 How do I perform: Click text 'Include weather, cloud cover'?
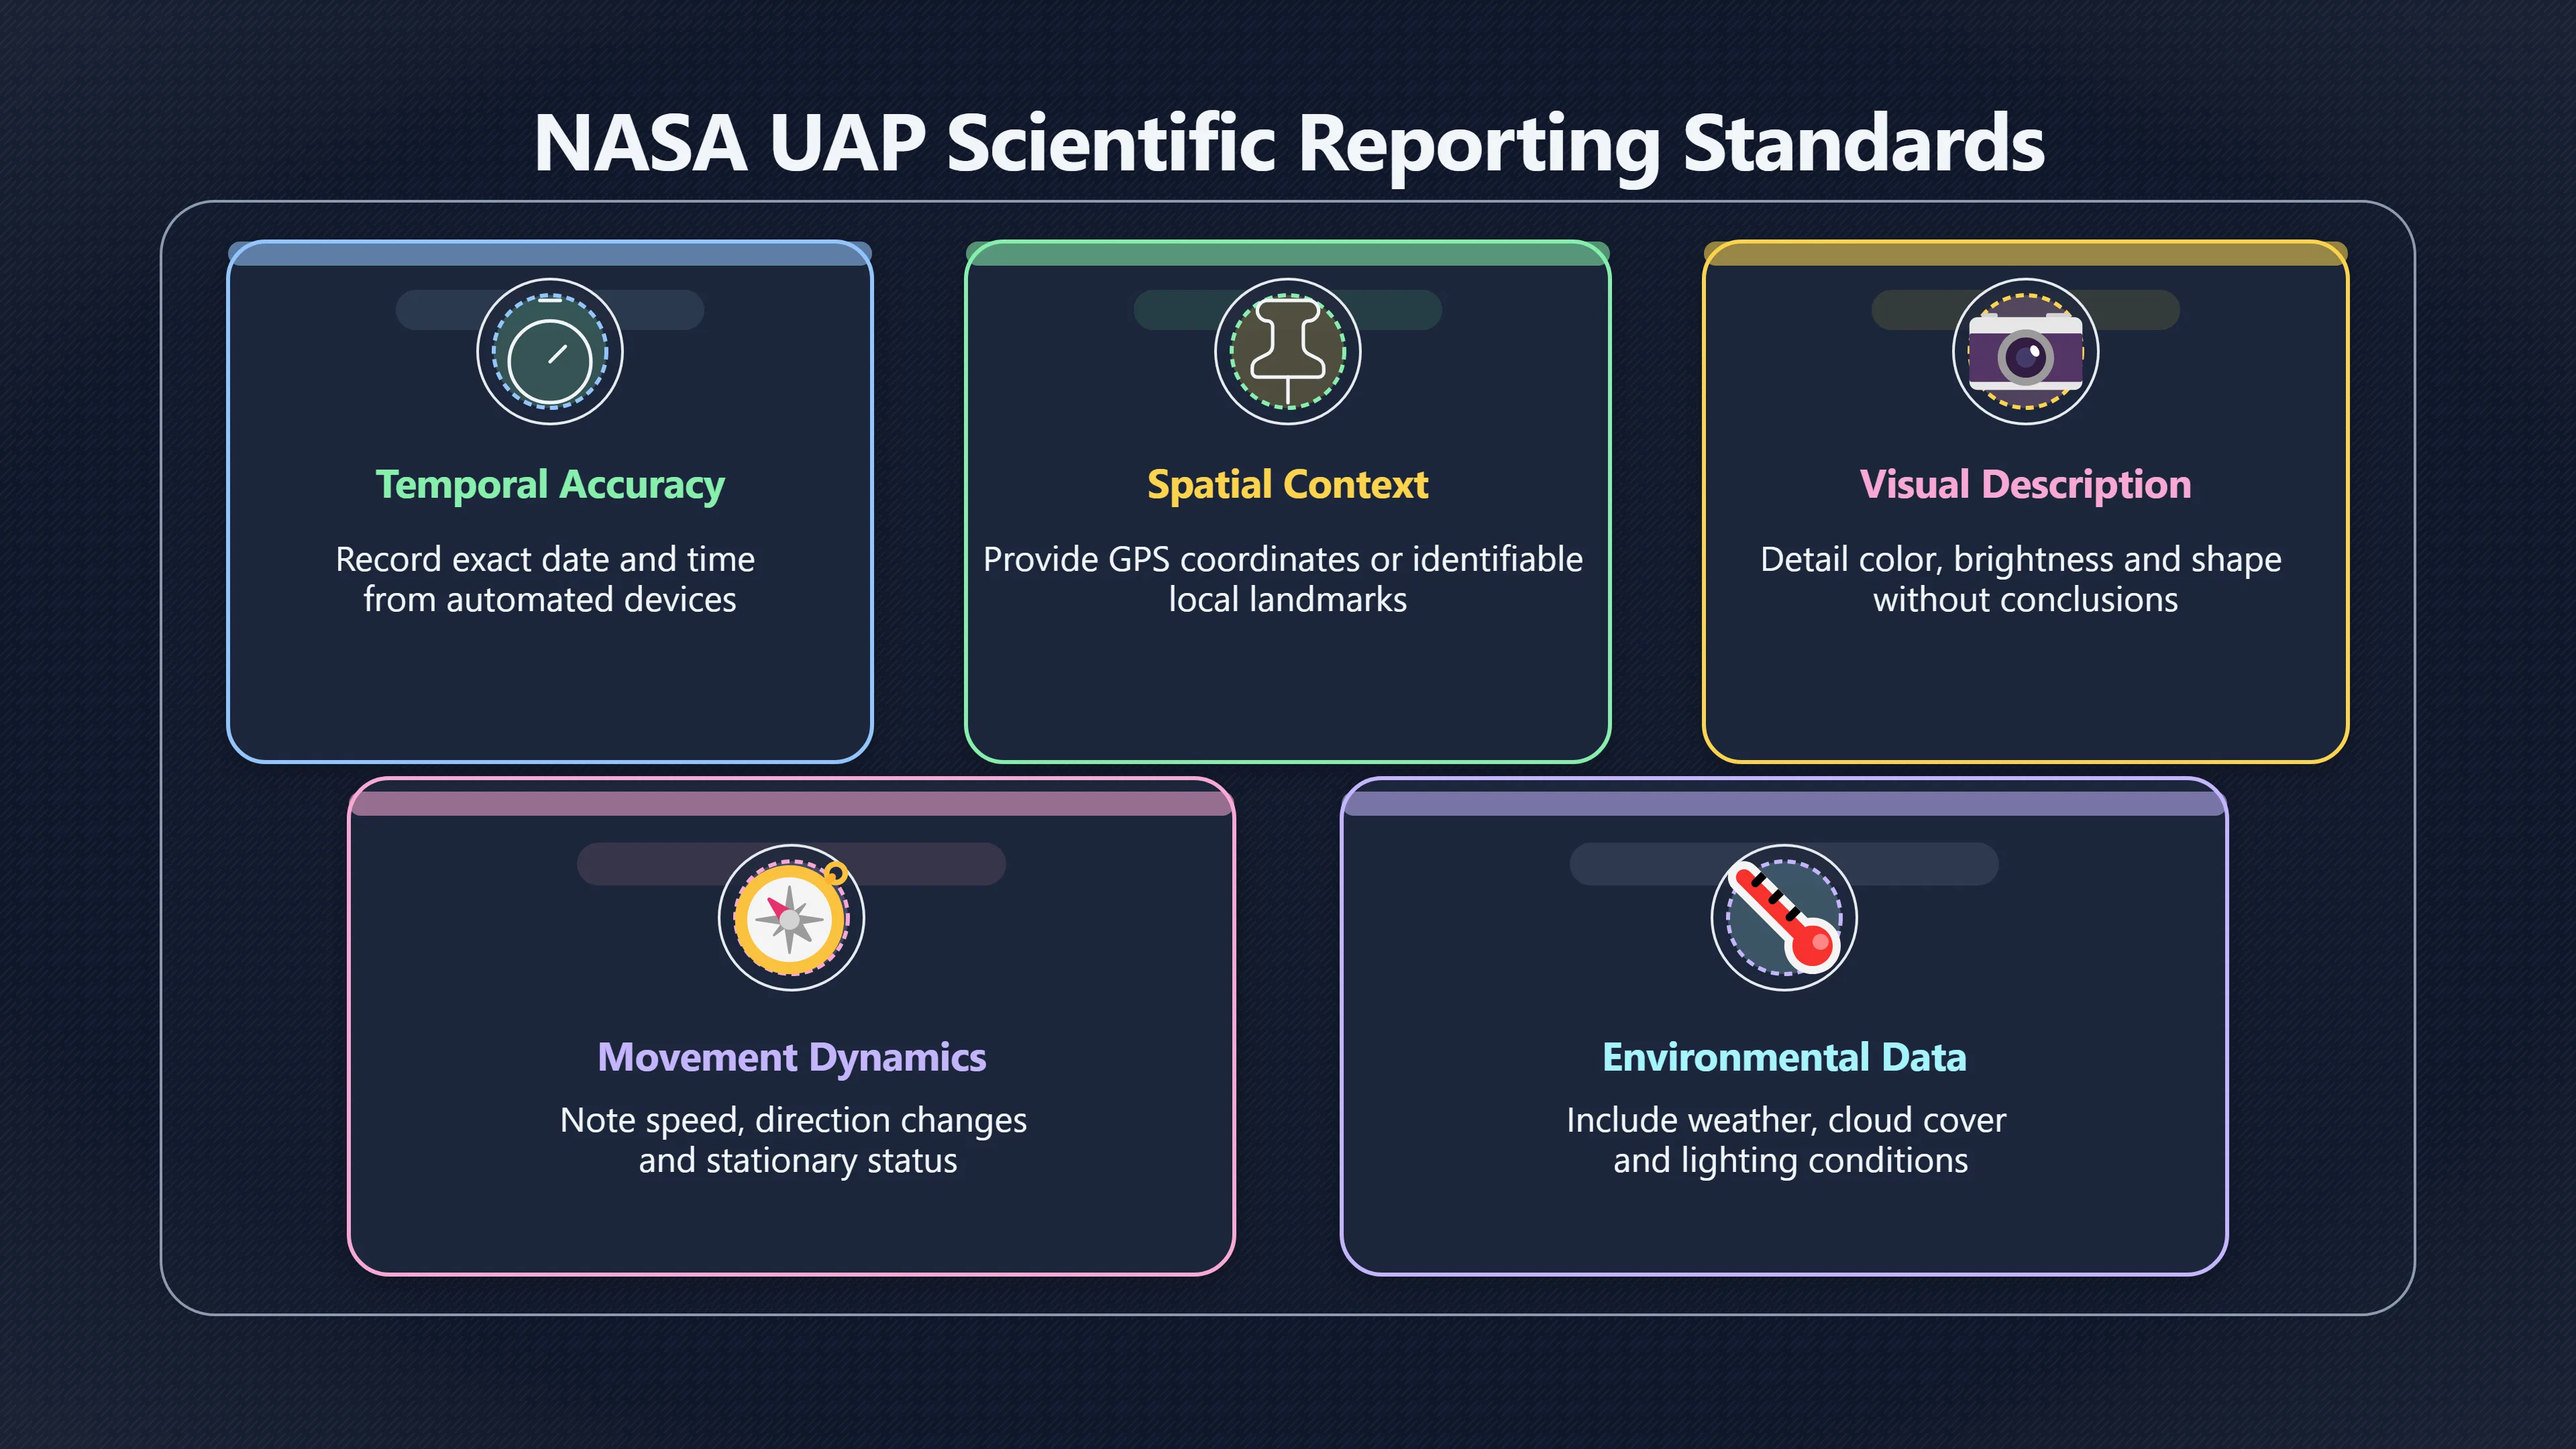(1786, 1120)
